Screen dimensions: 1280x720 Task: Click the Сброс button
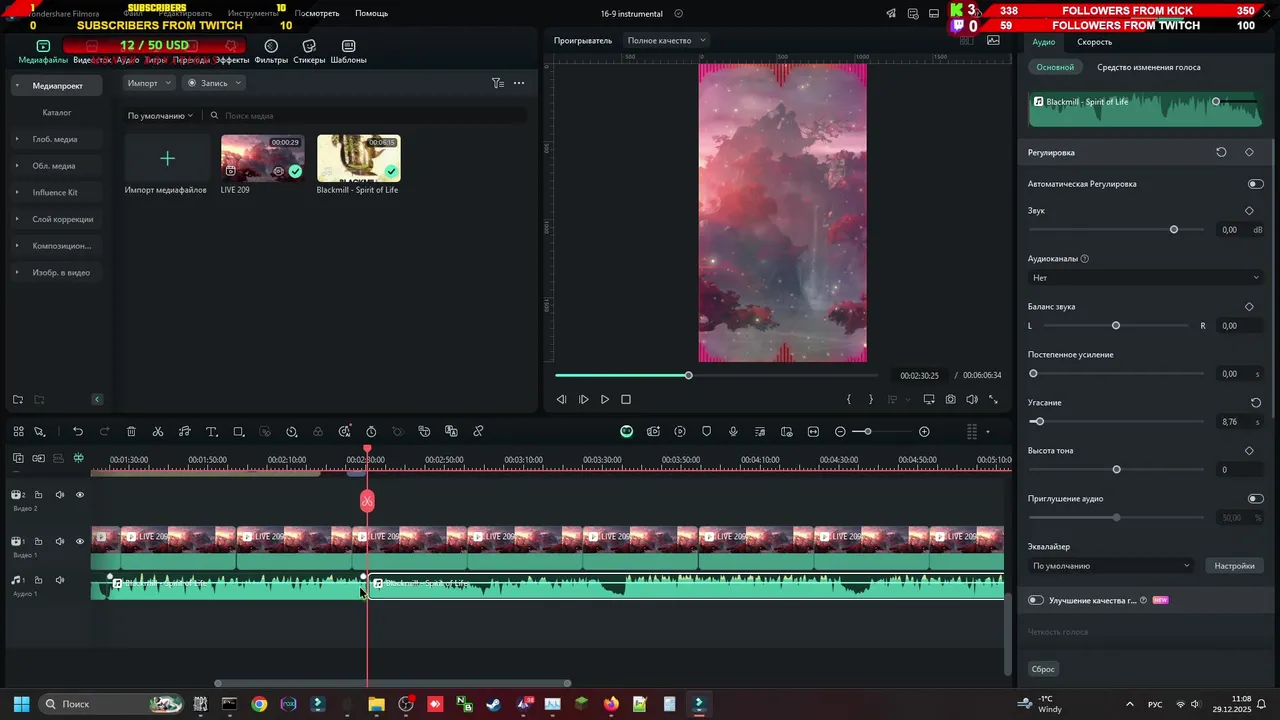pyautogui.click(x=1043, y=669)
